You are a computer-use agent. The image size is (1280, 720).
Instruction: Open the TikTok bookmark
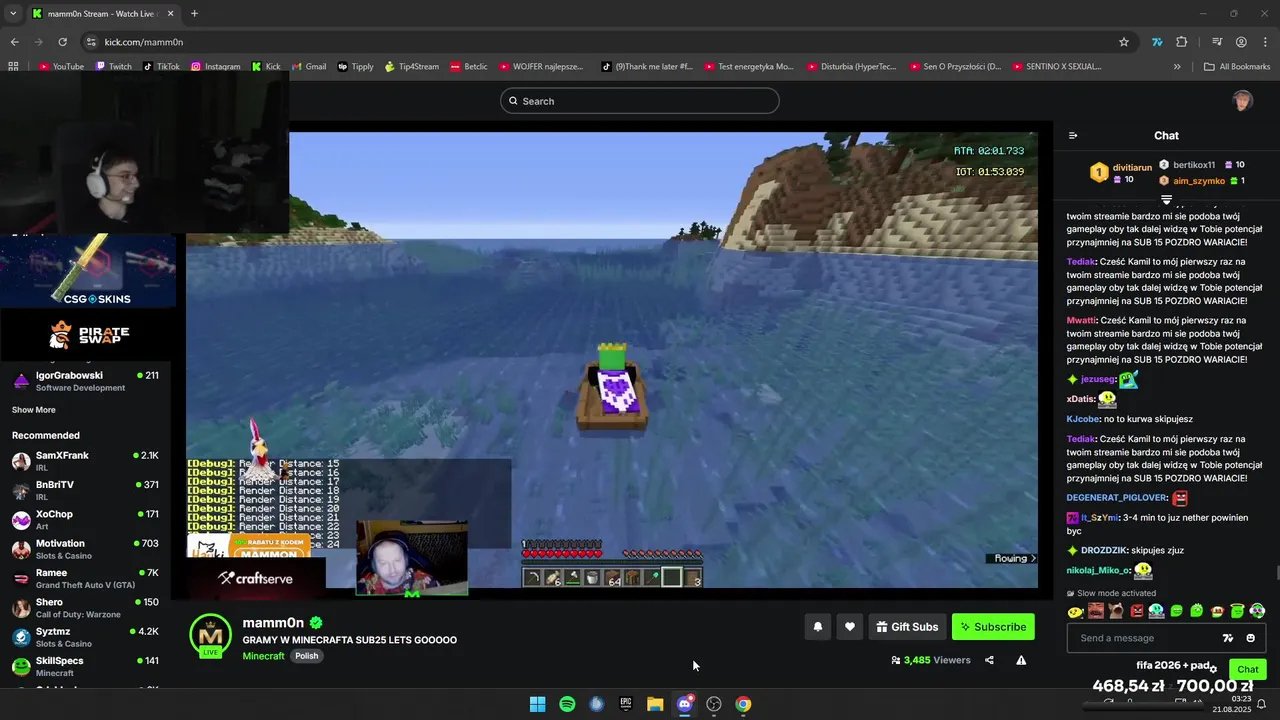coord(161,66)
